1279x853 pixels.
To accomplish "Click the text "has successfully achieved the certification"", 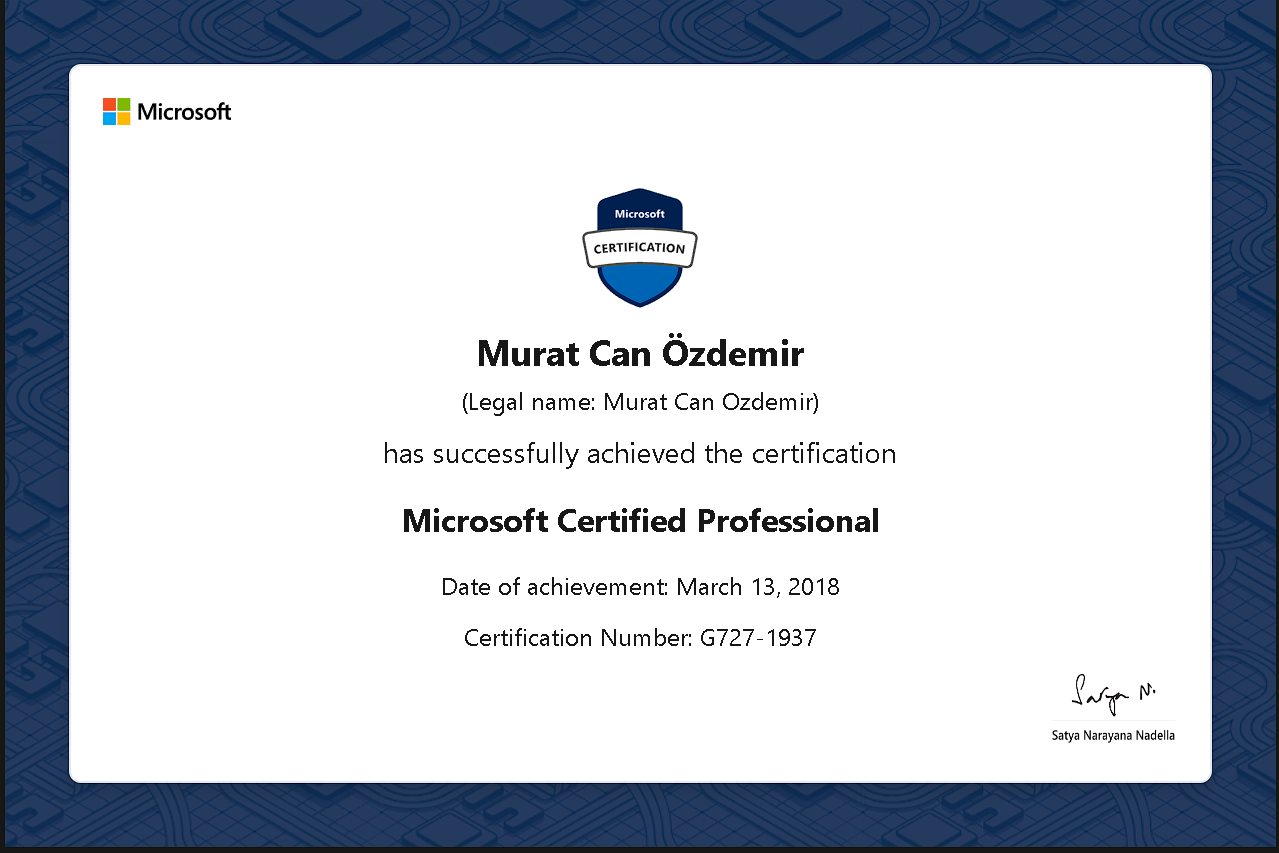I will (x=640, y=454).
